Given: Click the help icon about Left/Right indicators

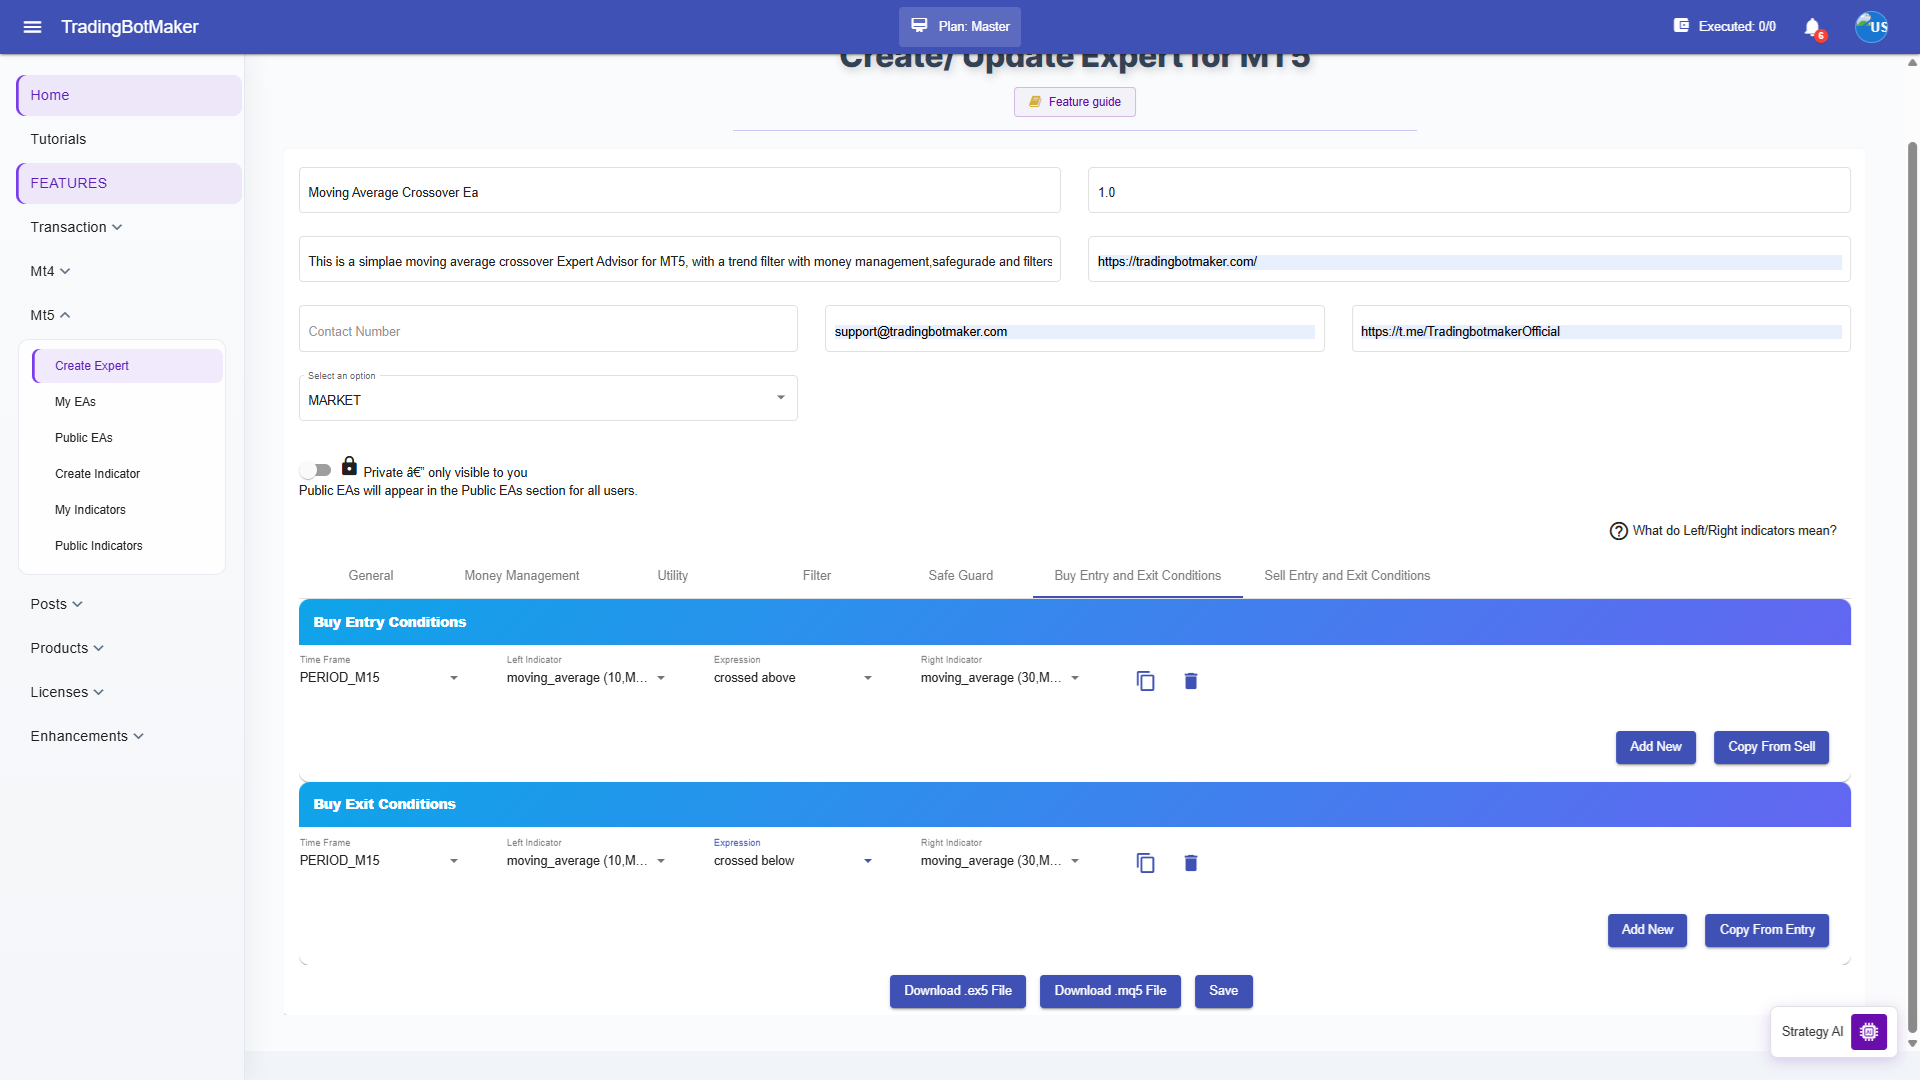Looking at the screenshot, I should click(x=1618, y=531).
